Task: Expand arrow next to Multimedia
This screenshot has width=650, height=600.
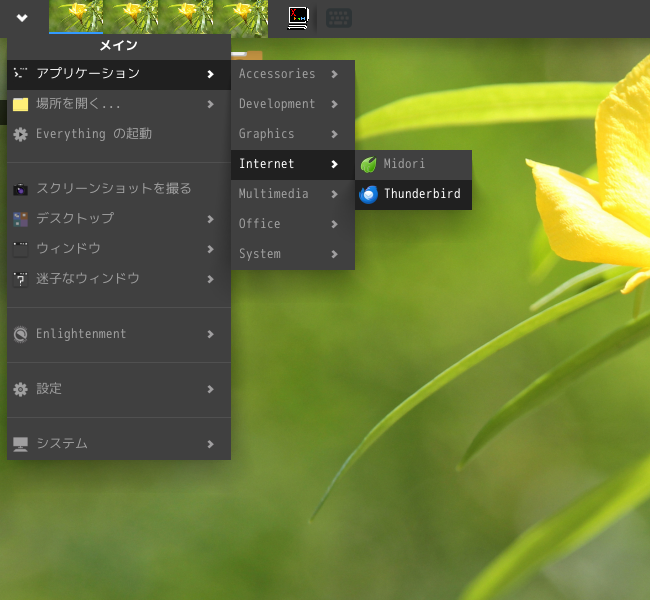Action: [335, 194]
